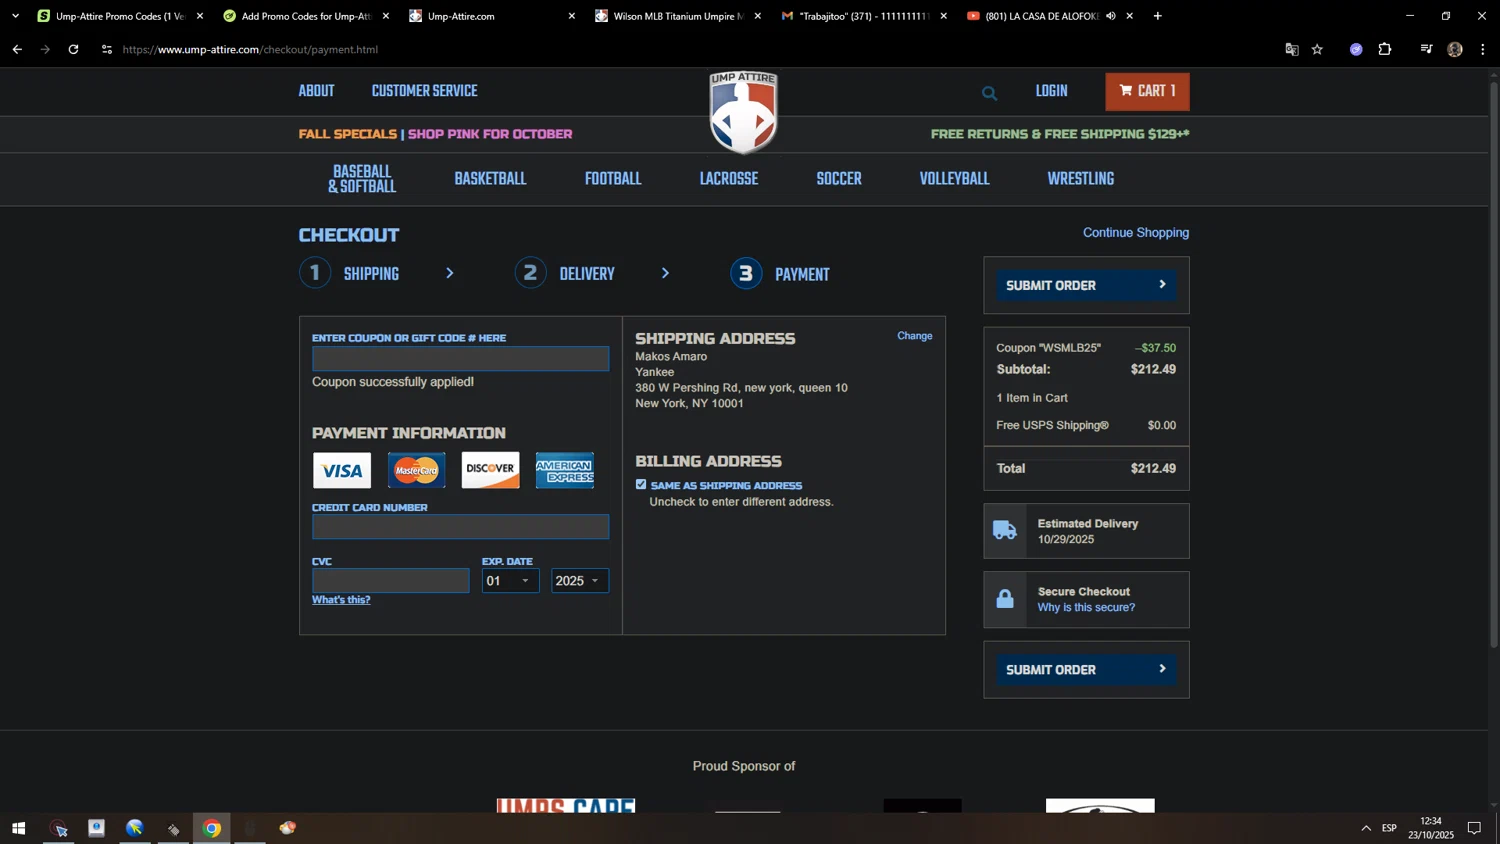Image resolution: width=1500 pixels, height=844 pixels.
Task: Switch to the Add Promo Codes tab
Action: coord(305,16)
